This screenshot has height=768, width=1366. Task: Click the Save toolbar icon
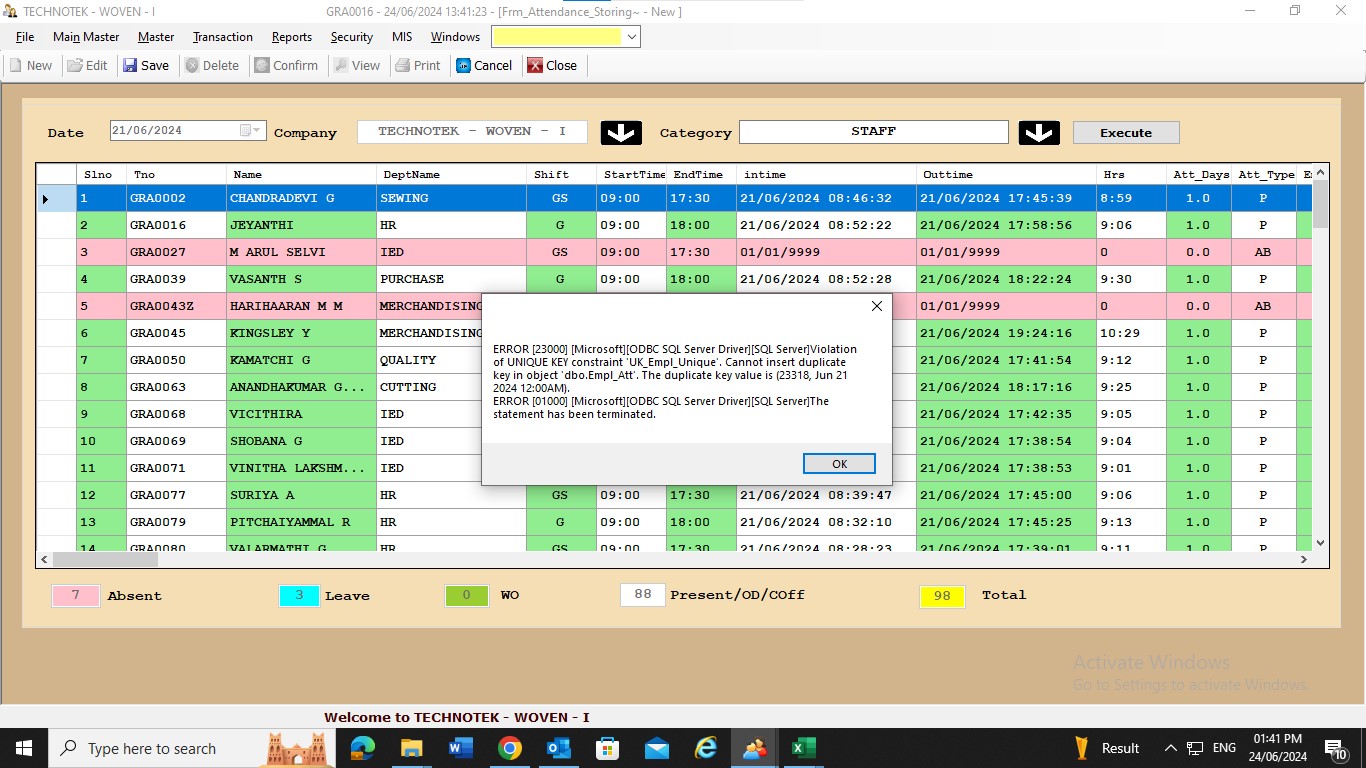(x=131, y=66)
